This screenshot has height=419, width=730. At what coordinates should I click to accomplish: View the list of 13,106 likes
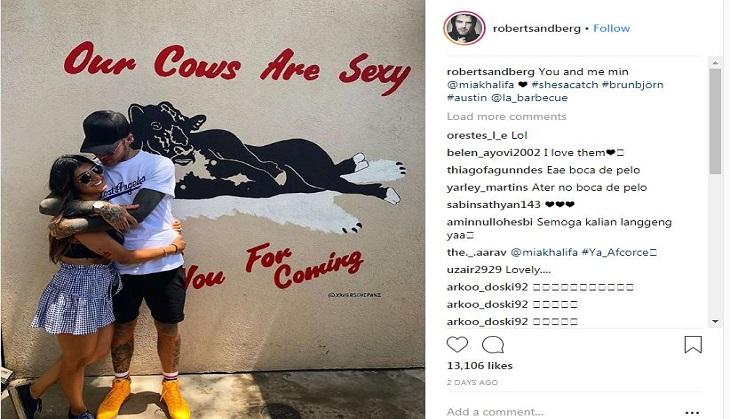coord(480,365)
